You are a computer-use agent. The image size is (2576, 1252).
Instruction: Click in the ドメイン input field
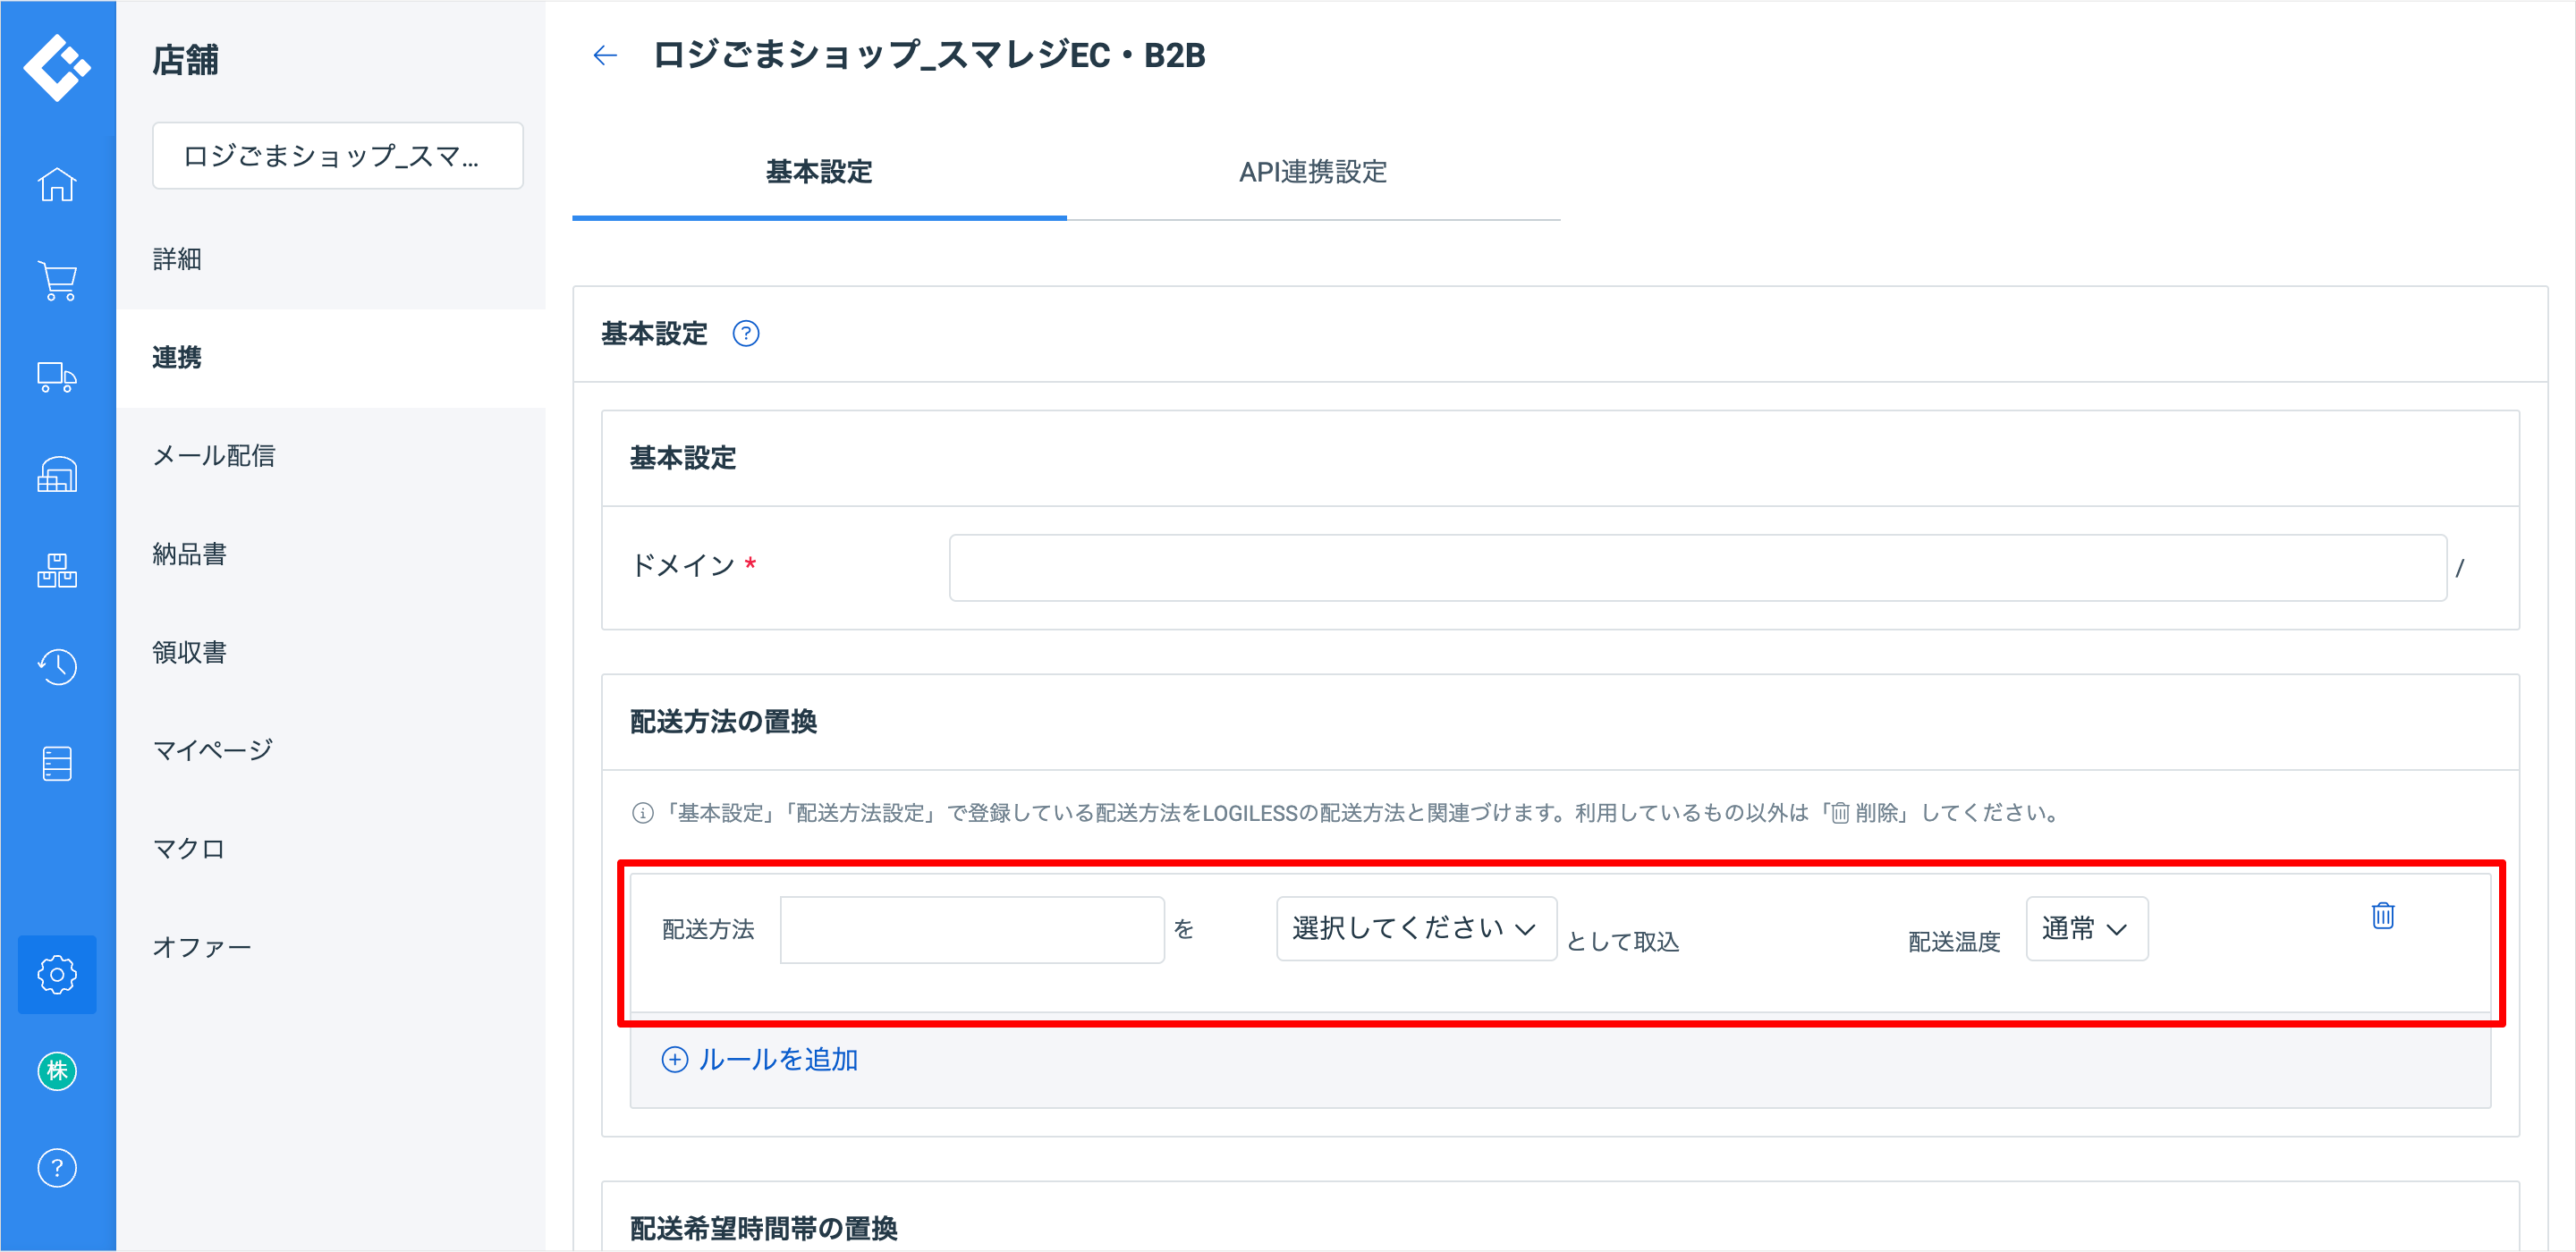pos(1696,568)
